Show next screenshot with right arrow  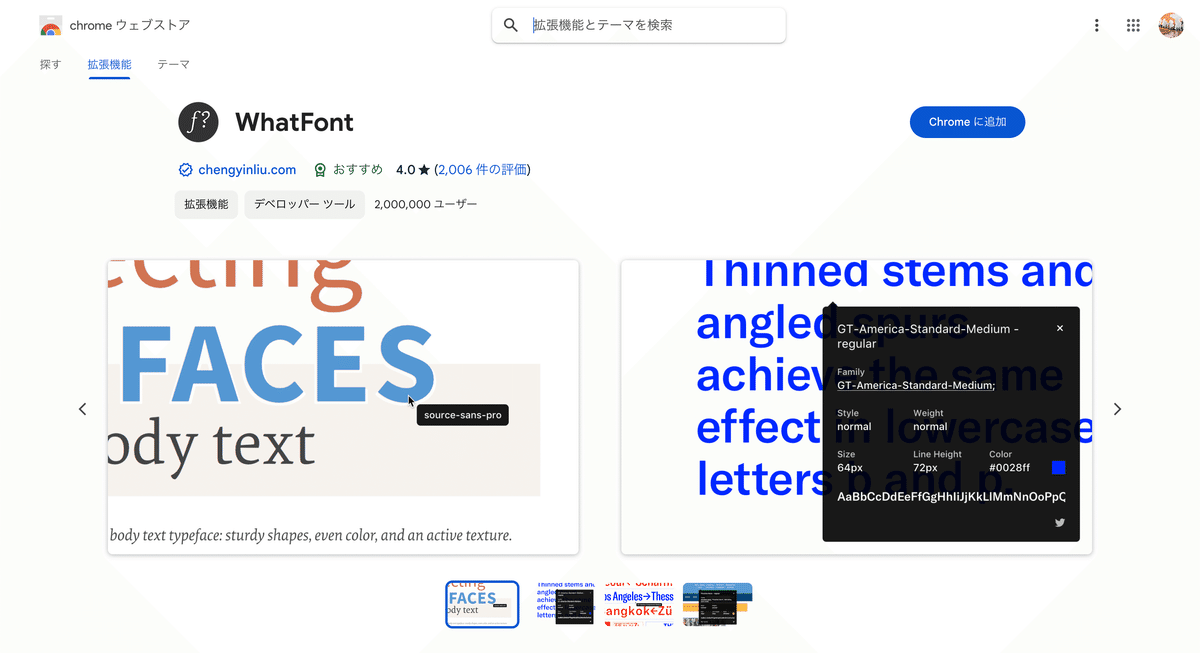point(1117,409)
